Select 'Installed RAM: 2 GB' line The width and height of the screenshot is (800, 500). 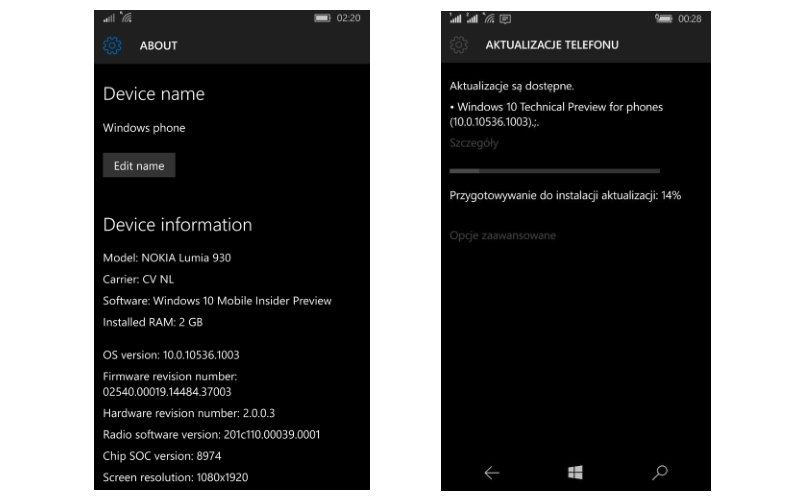153,322
